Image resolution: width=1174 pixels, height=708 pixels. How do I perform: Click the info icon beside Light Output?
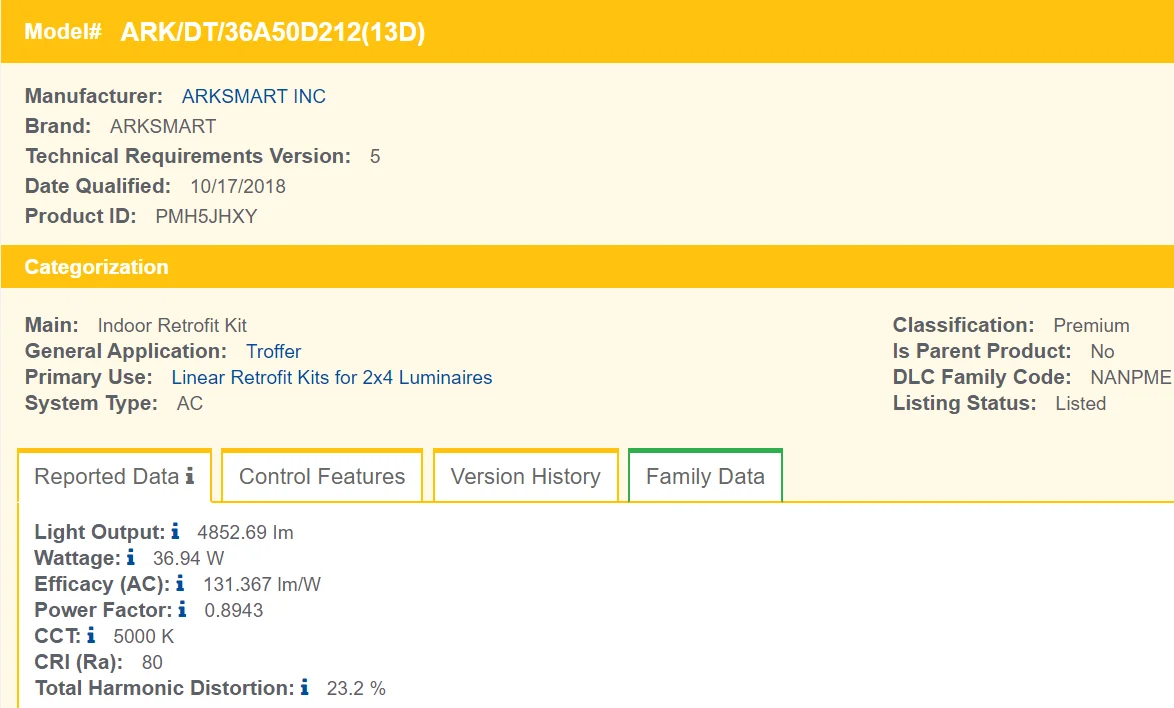(x=175, y=531)
